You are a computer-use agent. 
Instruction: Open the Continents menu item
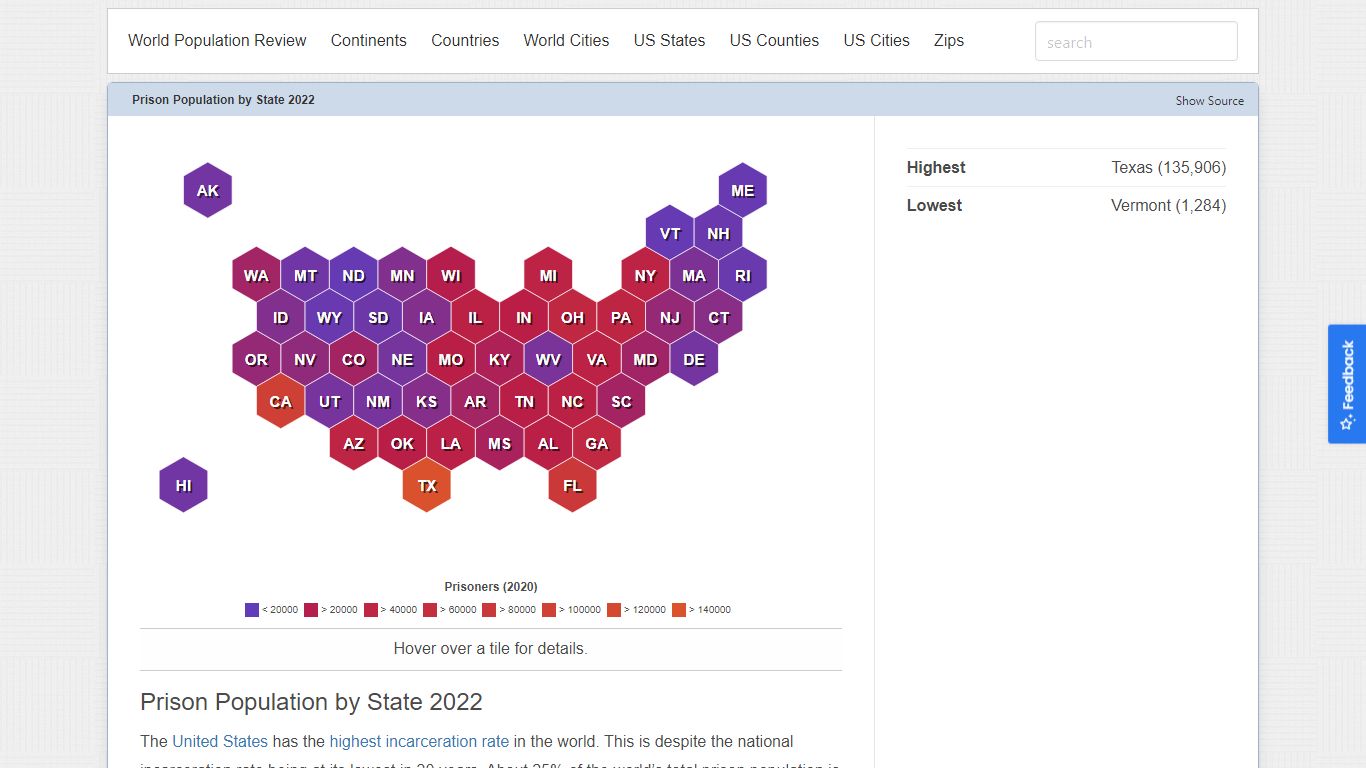coord(369,41)
